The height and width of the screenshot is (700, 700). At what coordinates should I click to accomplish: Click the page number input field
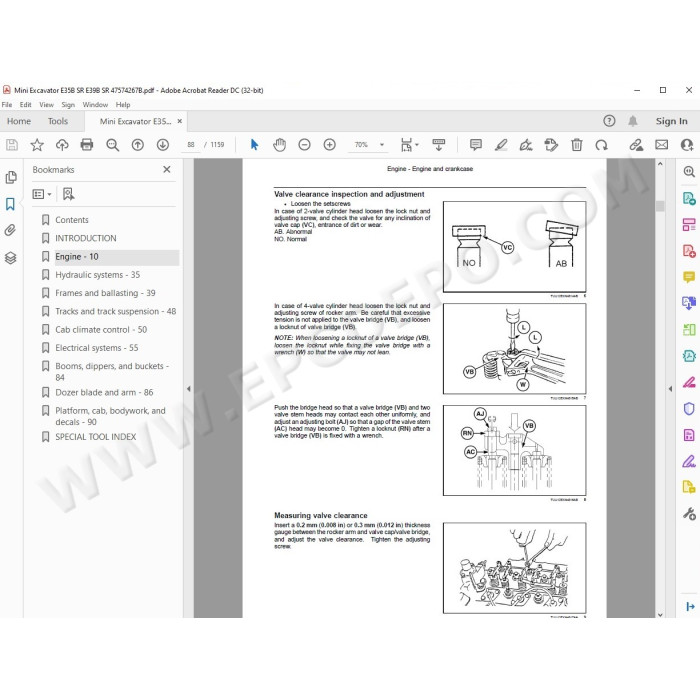click(191, 145)
